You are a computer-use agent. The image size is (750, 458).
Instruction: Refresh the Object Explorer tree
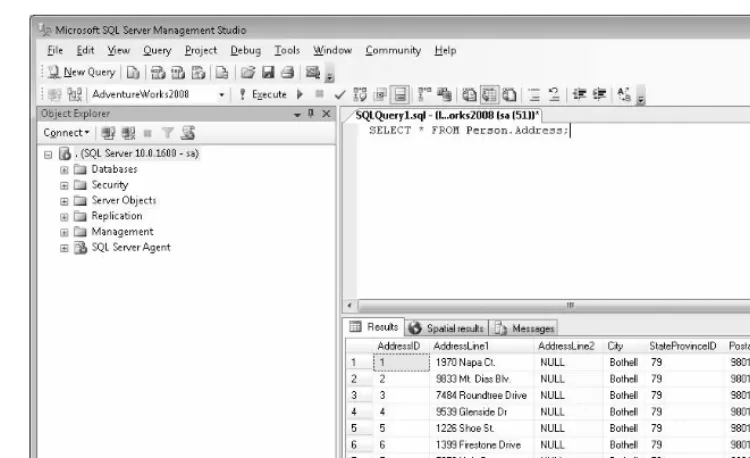(188, 133)
